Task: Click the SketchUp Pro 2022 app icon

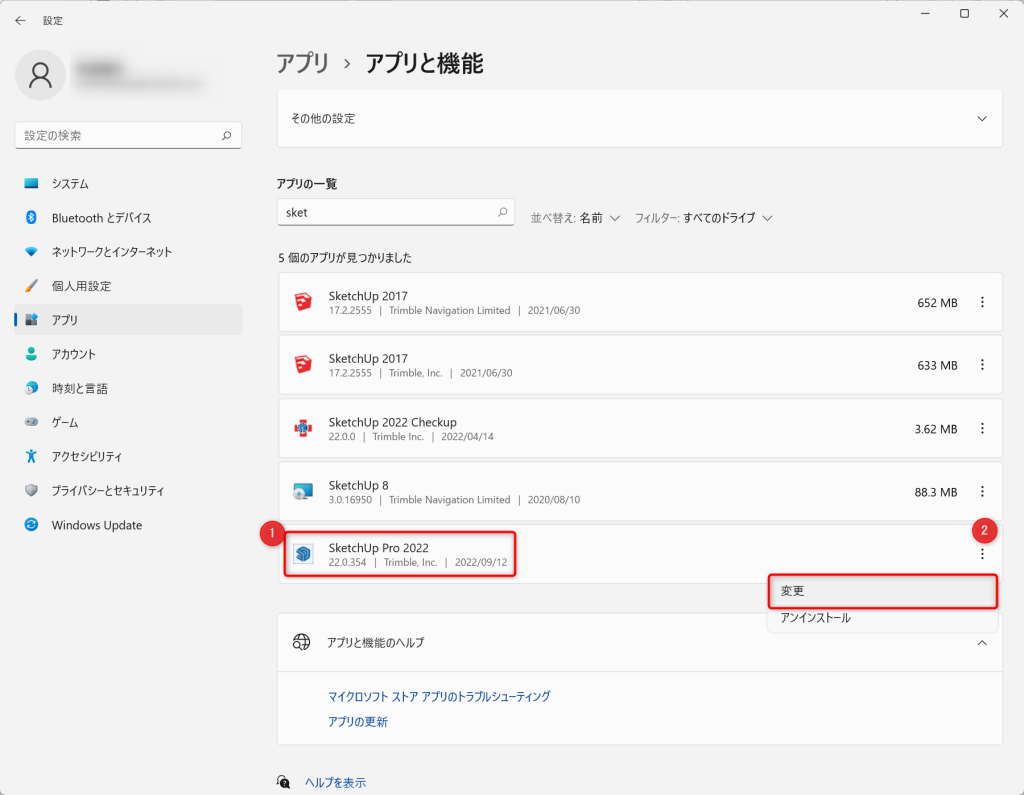Action: point(304,554)
